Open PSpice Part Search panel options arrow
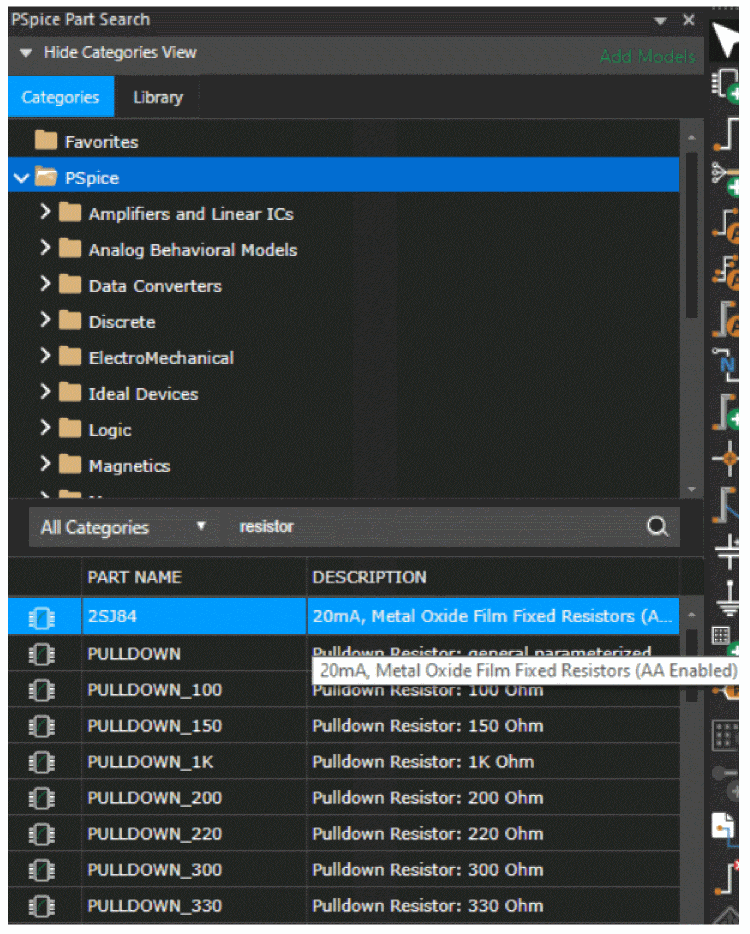This screenshot has height=934, width=750. point(660,21)
